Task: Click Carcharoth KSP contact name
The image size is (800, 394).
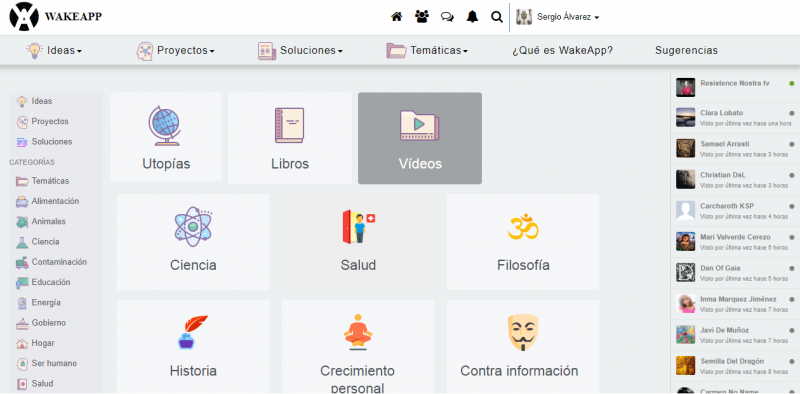Action: click(727, 206)
